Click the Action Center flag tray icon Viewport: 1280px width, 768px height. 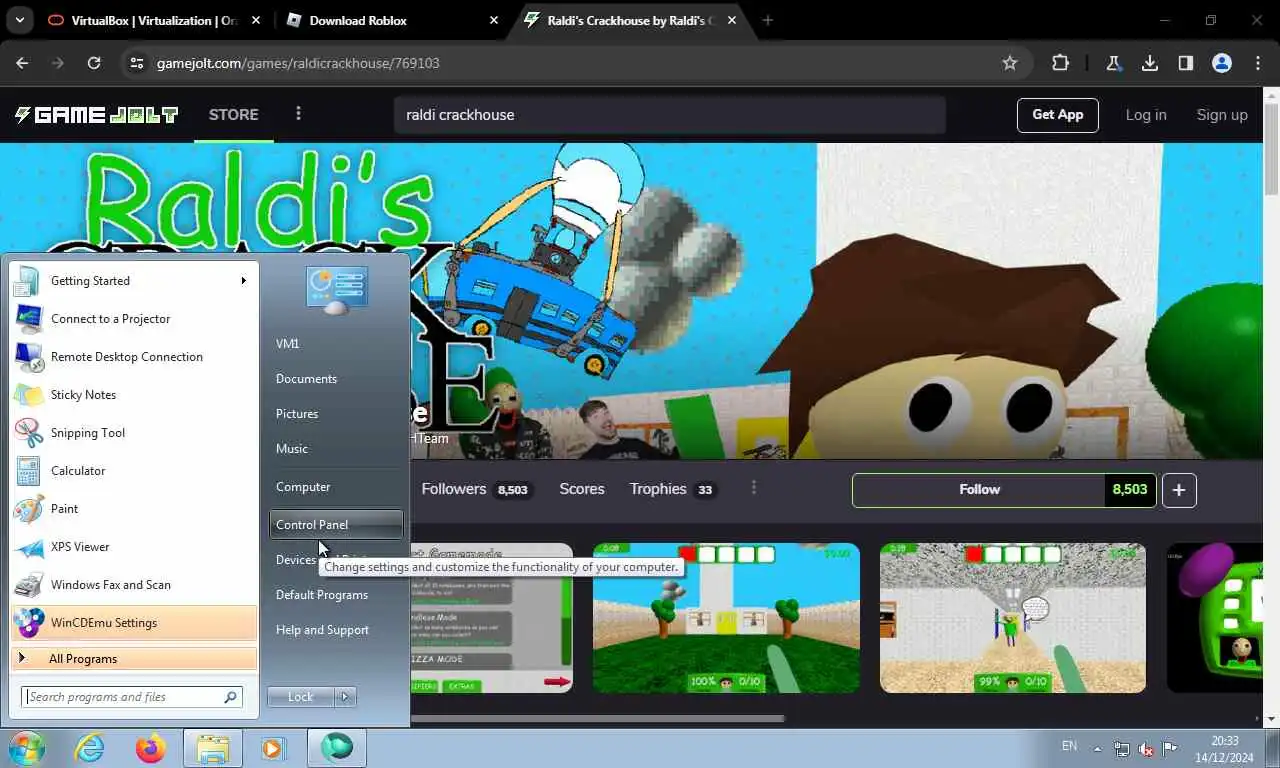pos(1170,748)
